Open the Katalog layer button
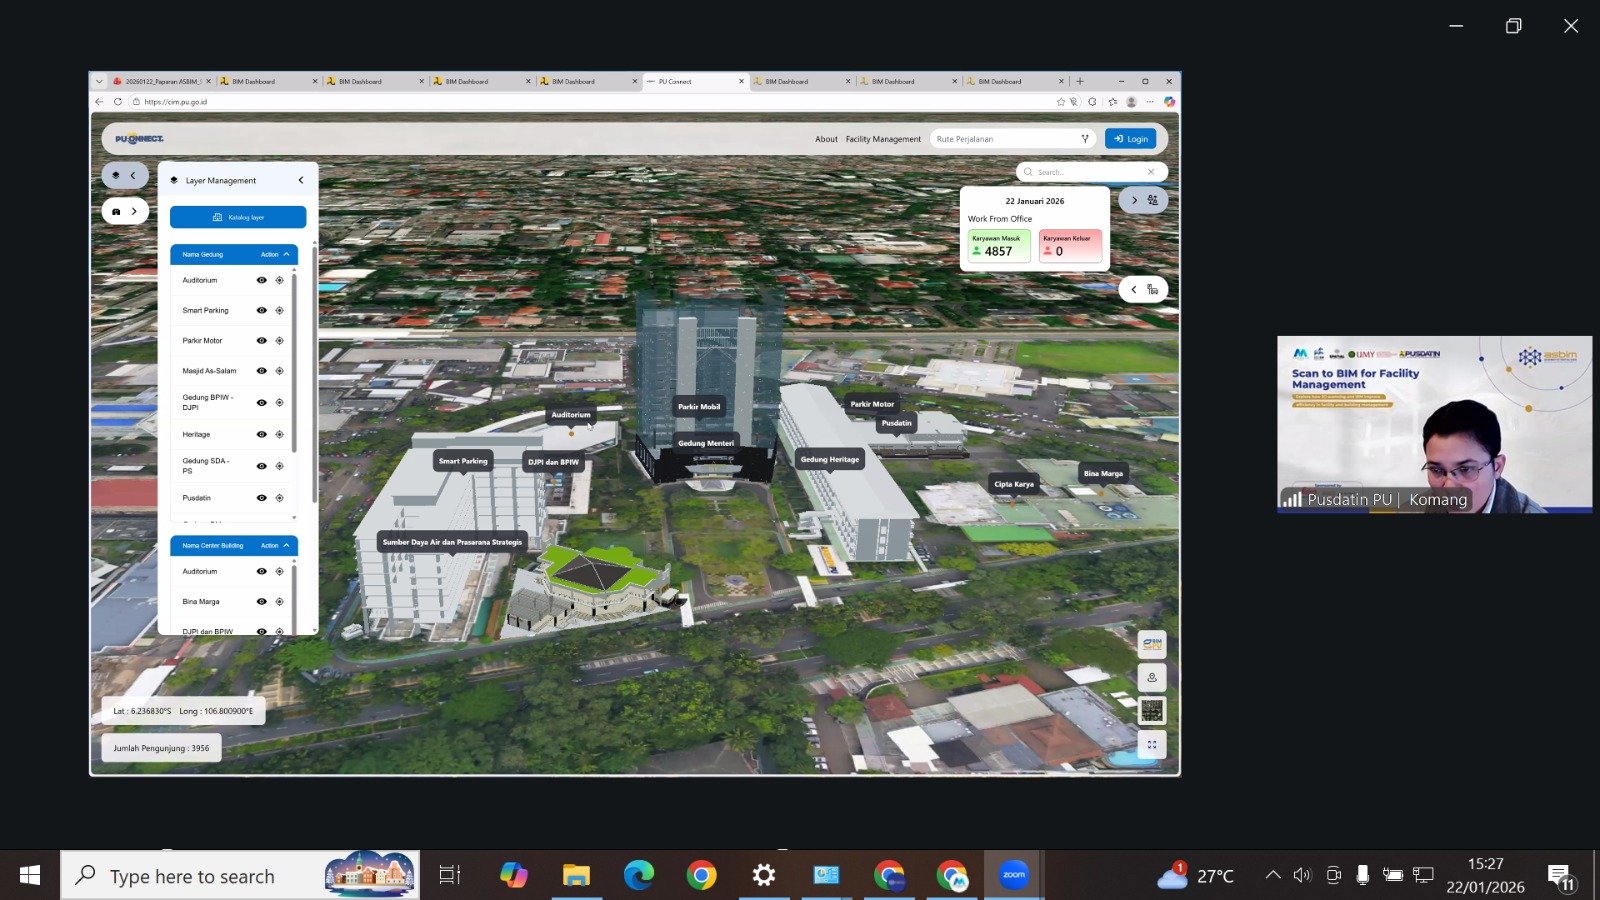 click(238, 217)
